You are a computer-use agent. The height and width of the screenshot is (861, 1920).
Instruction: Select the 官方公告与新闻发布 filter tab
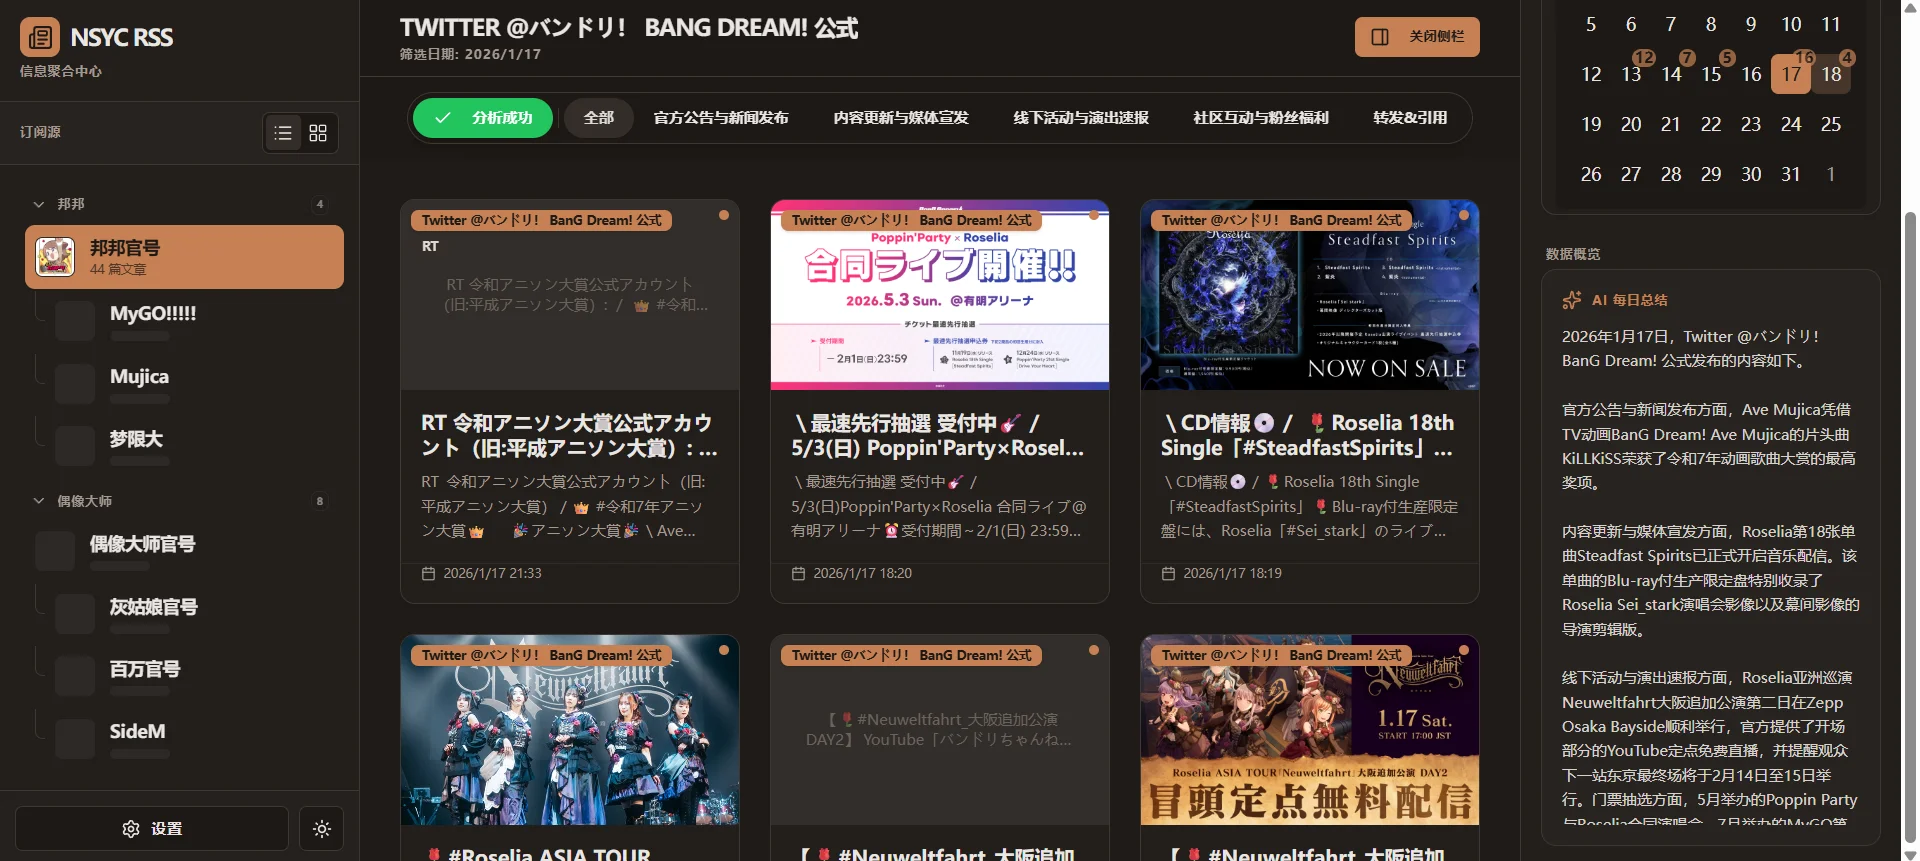click(x=721, y=118)
